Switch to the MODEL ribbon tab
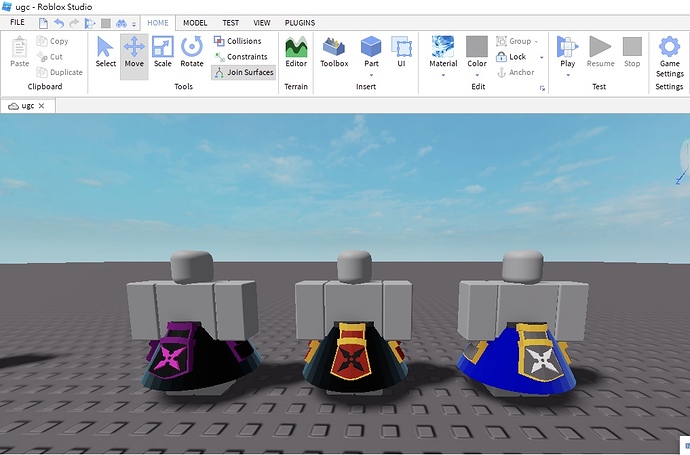Viewport: 690px width, 455px height. tap(195, 23)
